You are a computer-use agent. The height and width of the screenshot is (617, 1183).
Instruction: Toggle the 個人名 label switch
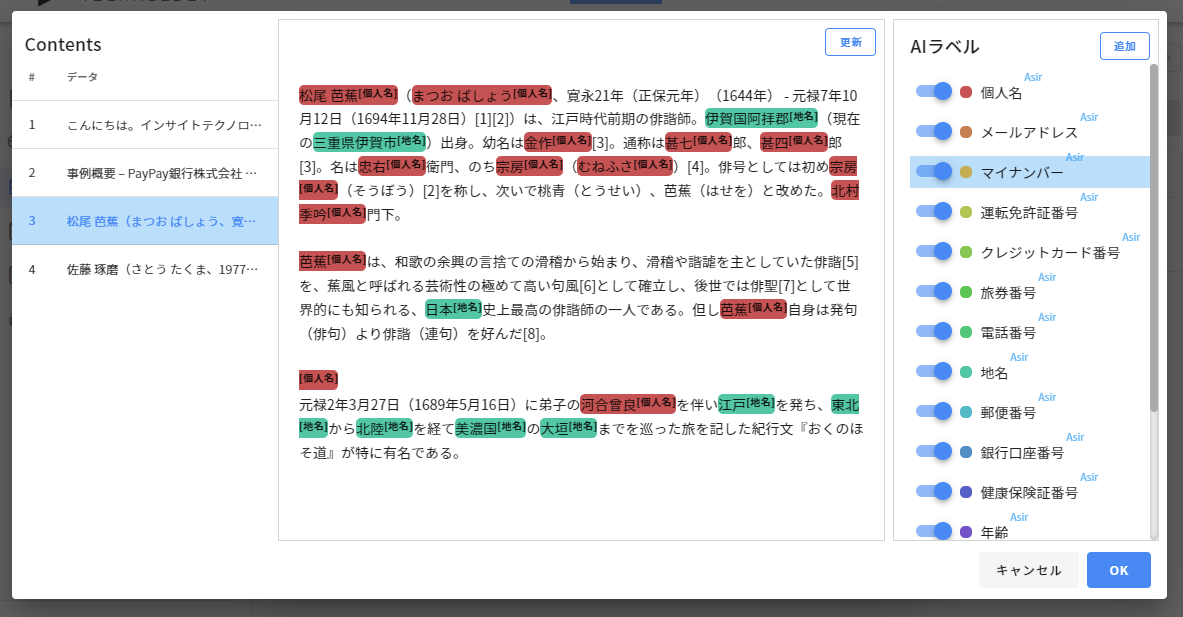[x=934, y=91]
